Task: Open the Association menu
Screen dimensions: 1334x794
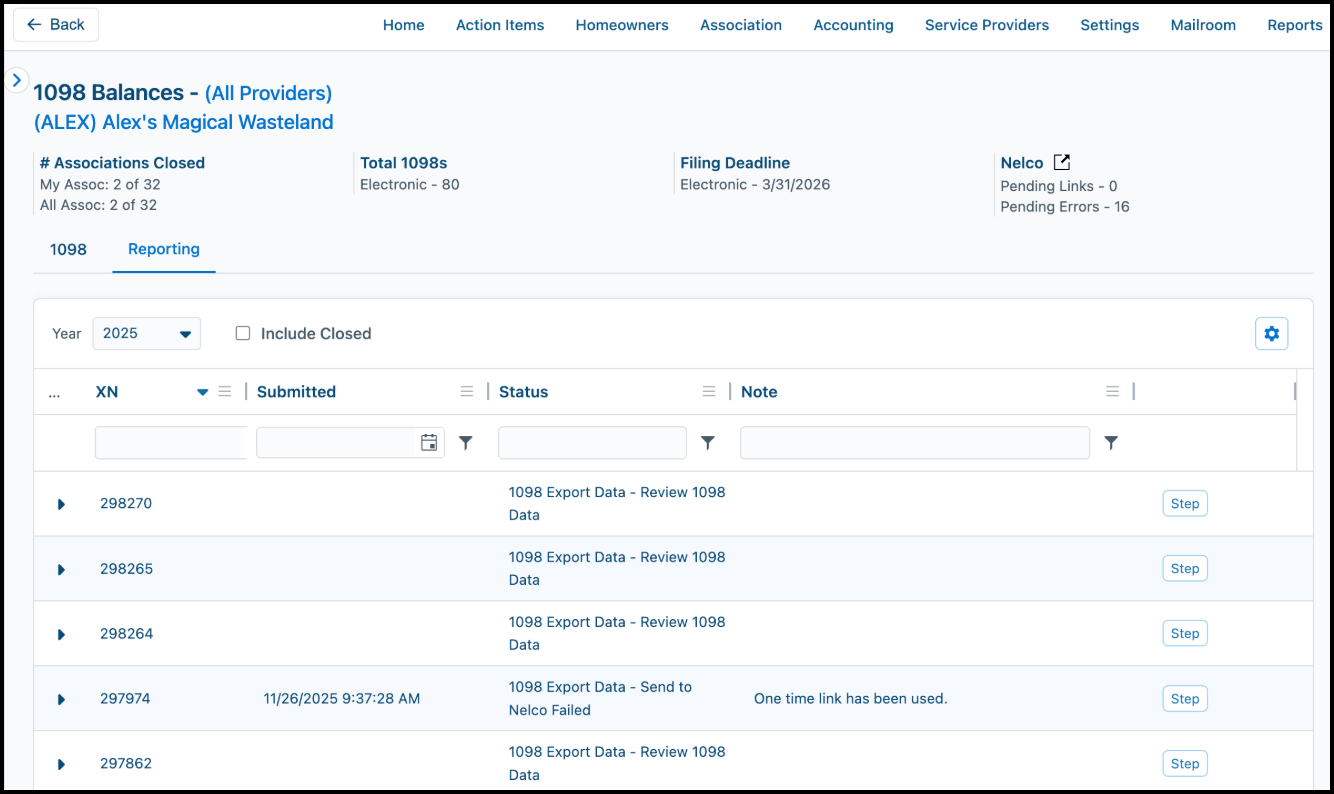Action: 741,25
